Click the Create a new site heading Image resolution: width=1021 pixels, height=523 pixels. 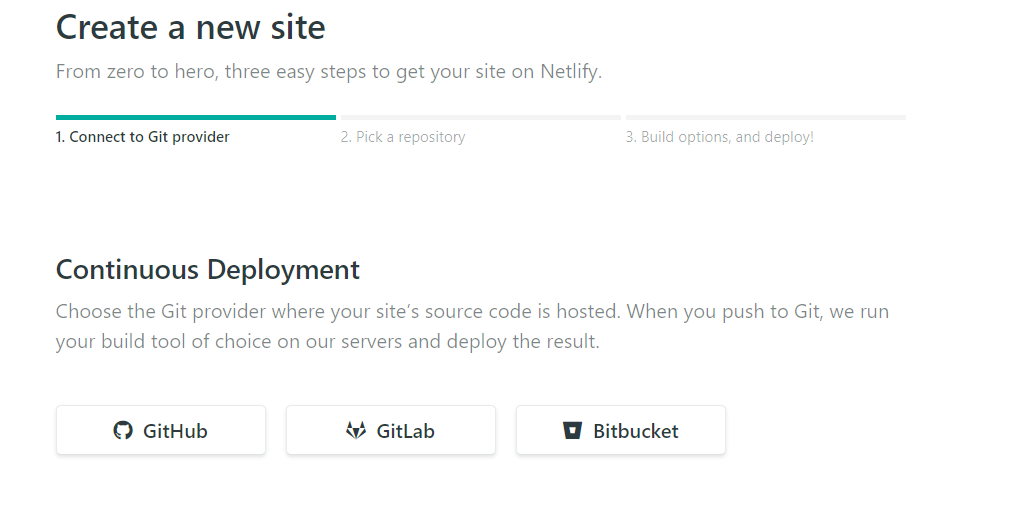pos(190,27)
